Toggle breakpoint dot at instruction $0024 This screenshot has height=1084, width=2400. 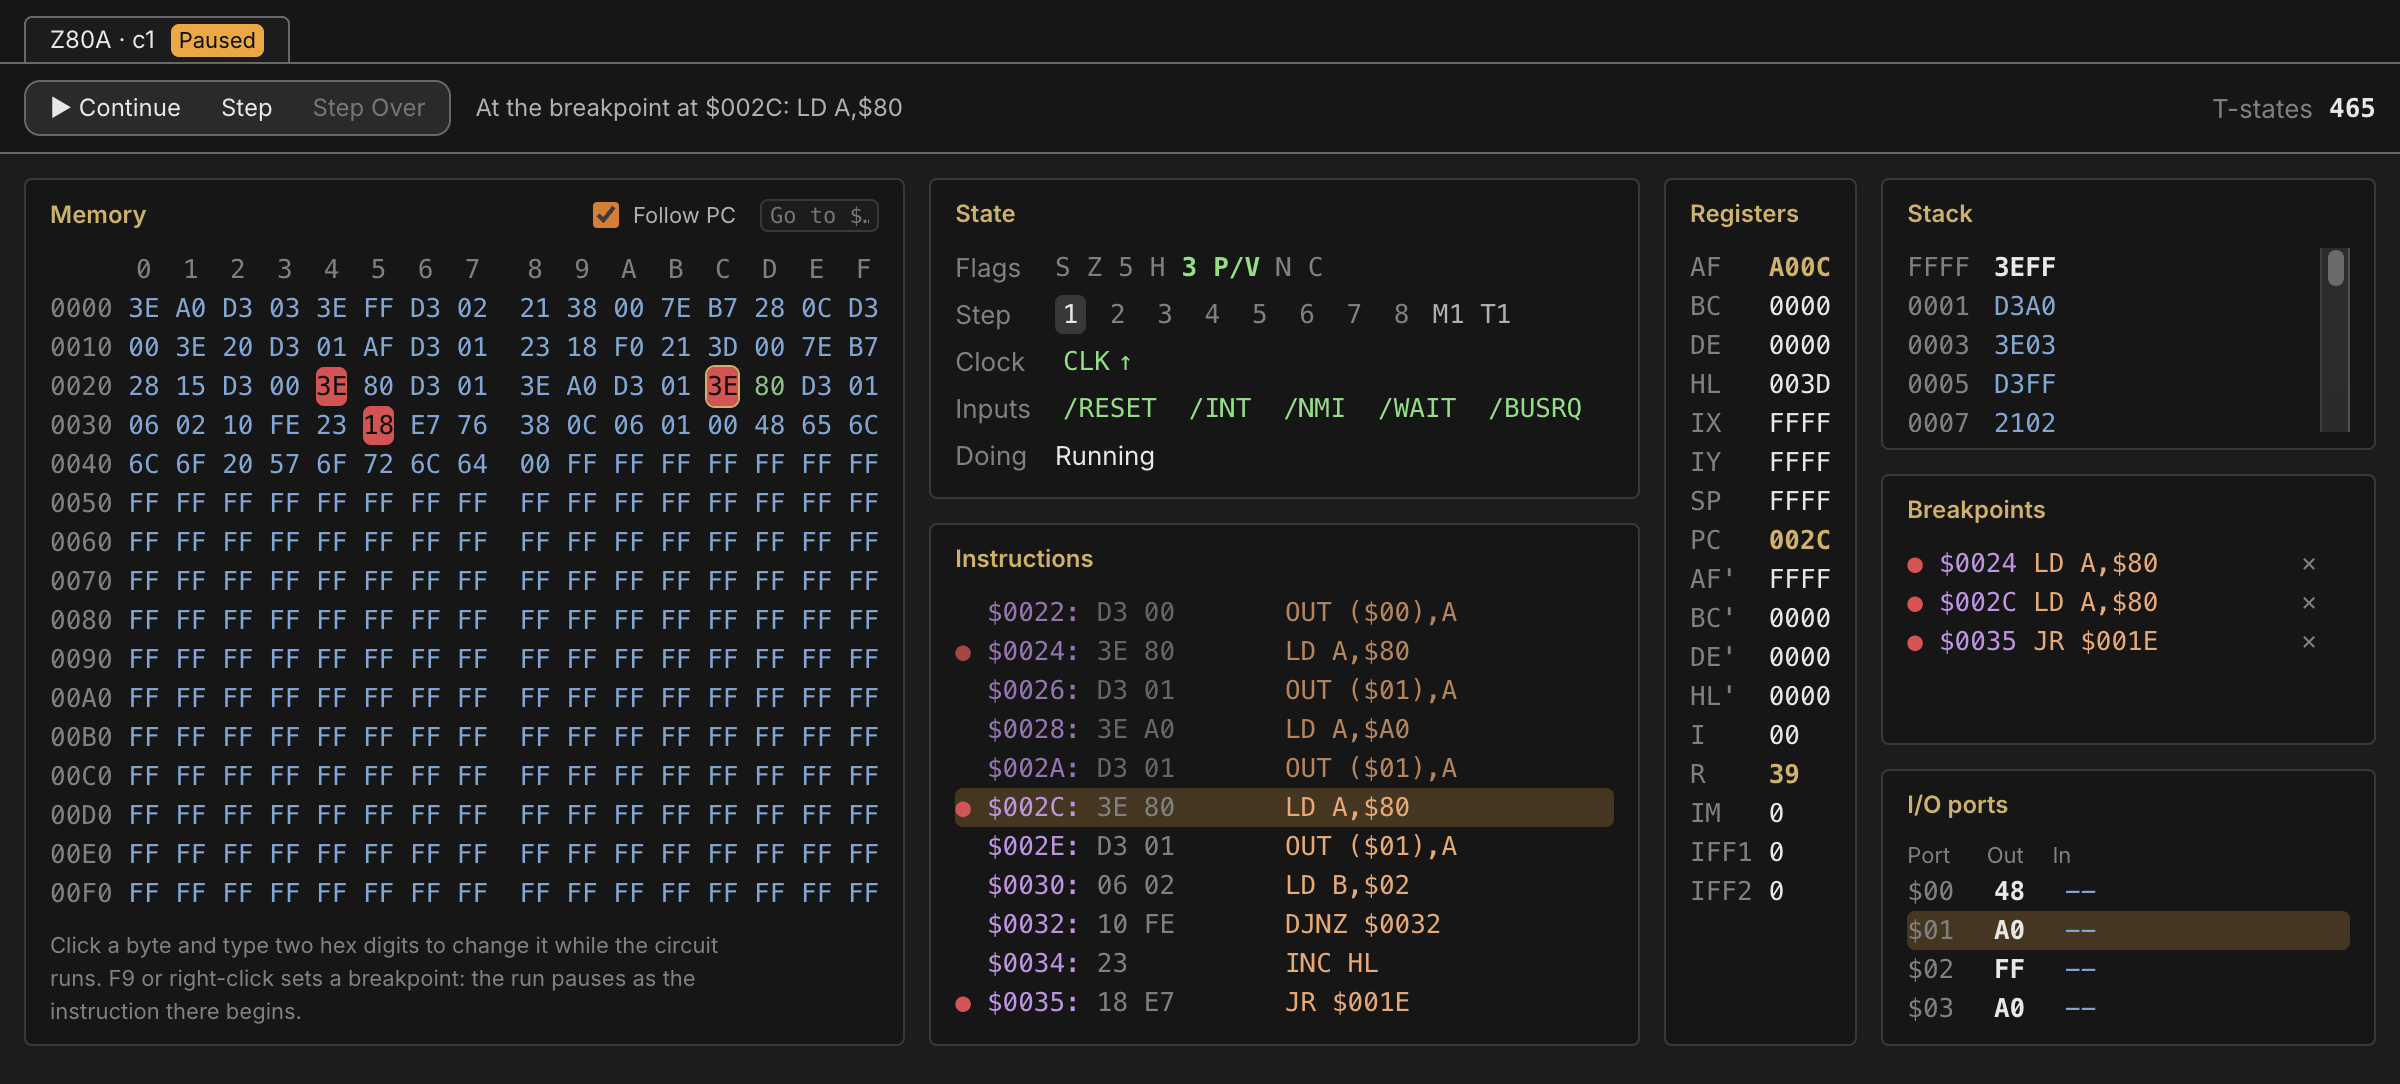pos(963,653)
